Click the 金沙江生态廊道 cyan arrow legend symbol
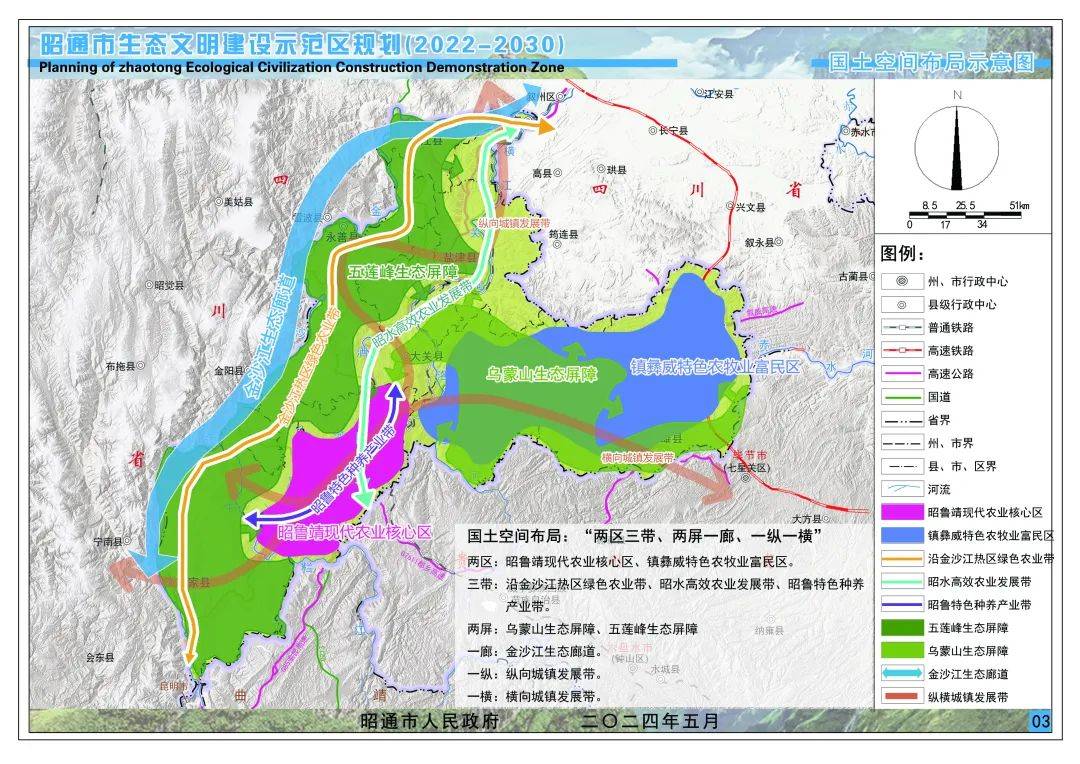 [902, 674]
